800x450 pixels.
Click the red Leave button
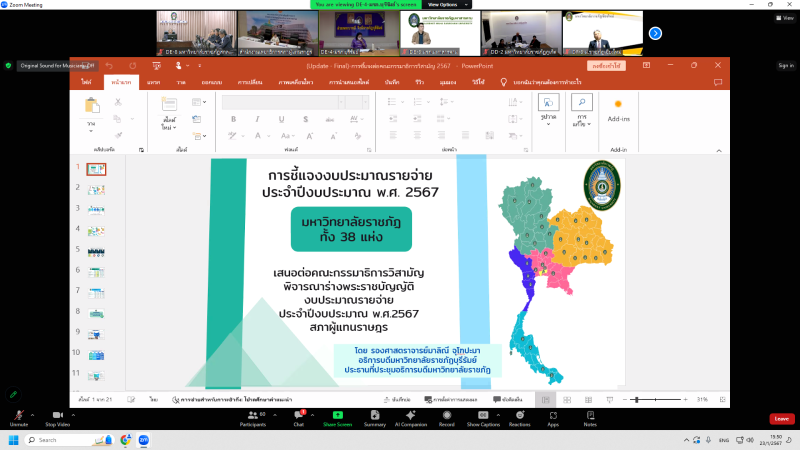[x=781, y=418]
